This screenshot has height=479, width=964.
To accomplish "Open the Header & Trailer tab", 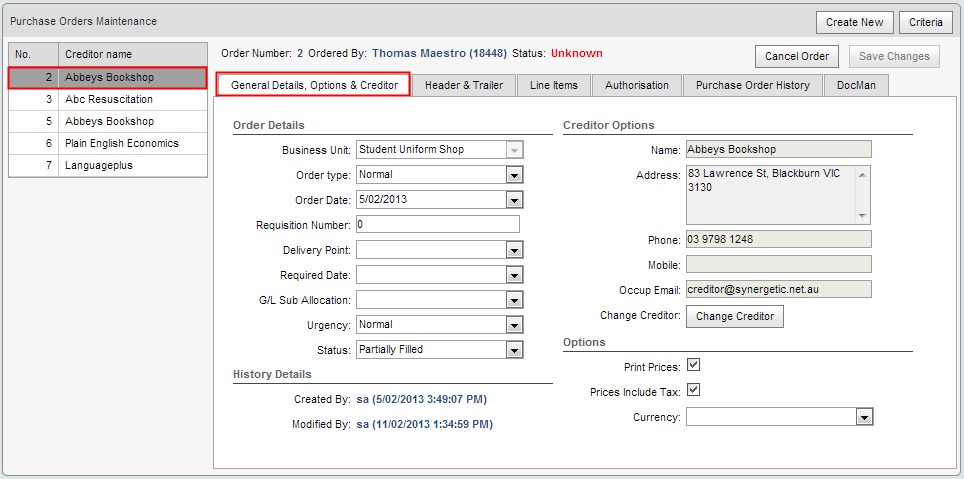I will point(464,85).
